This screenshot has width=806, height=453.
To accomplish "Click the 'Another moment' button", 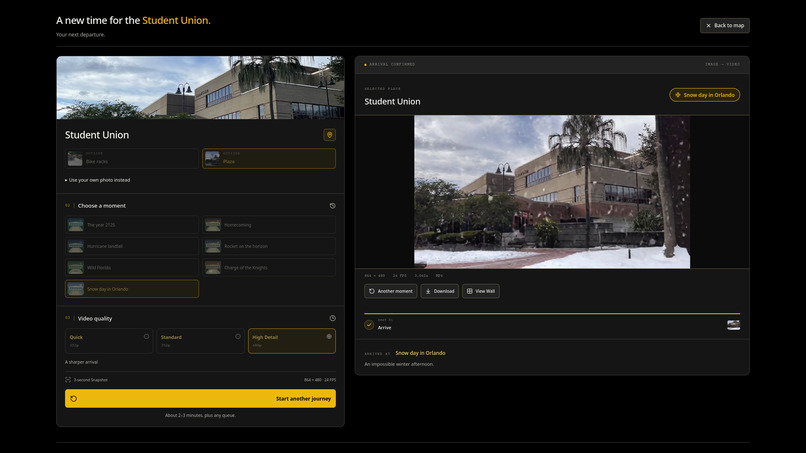I will coord(391,291).
